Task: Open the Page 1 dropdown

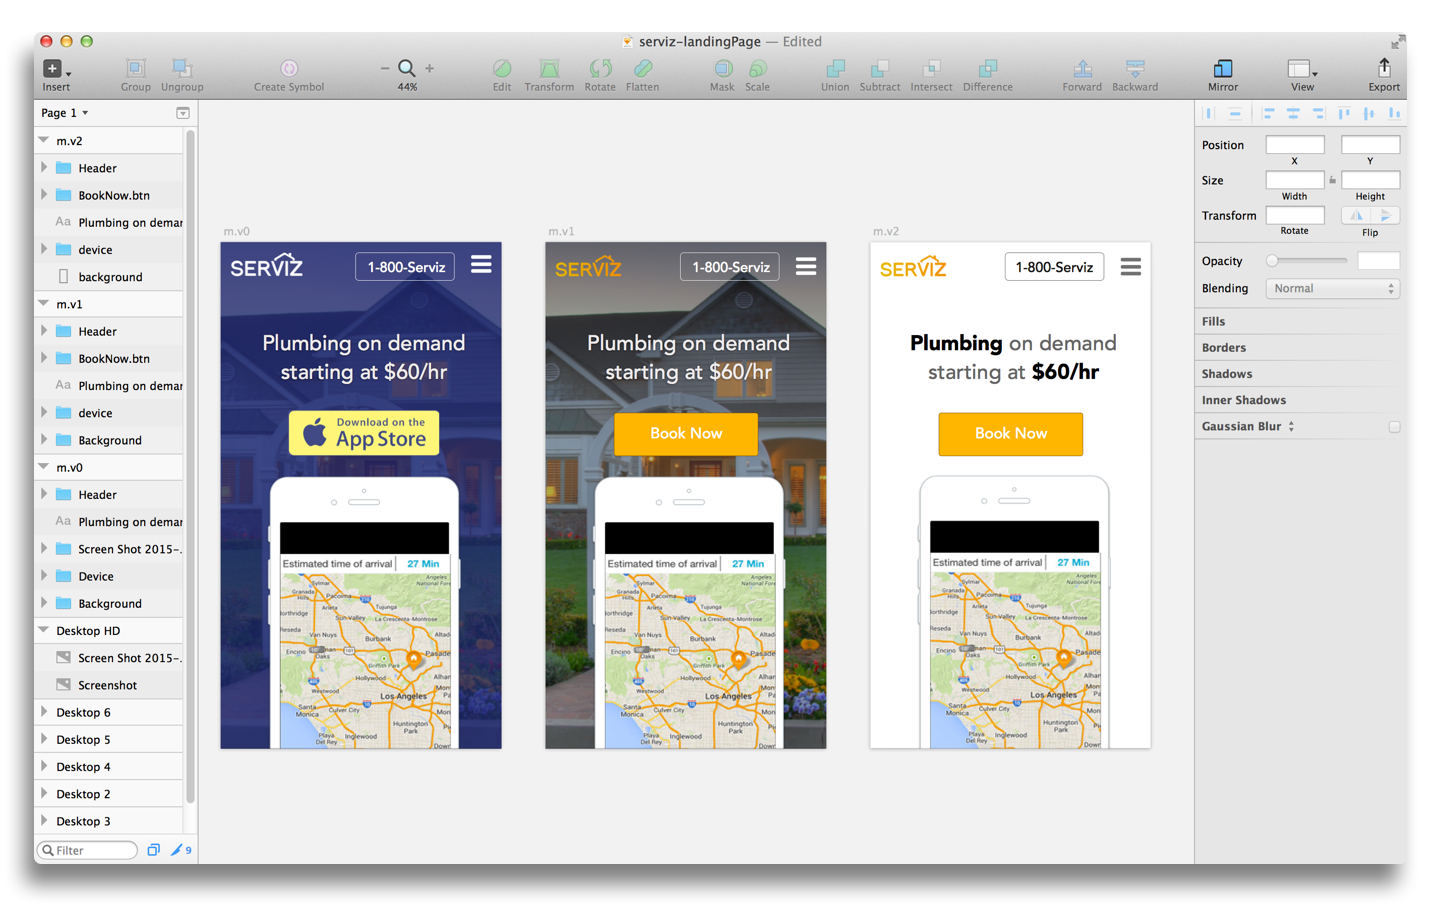Action: (x=65, y=113)
